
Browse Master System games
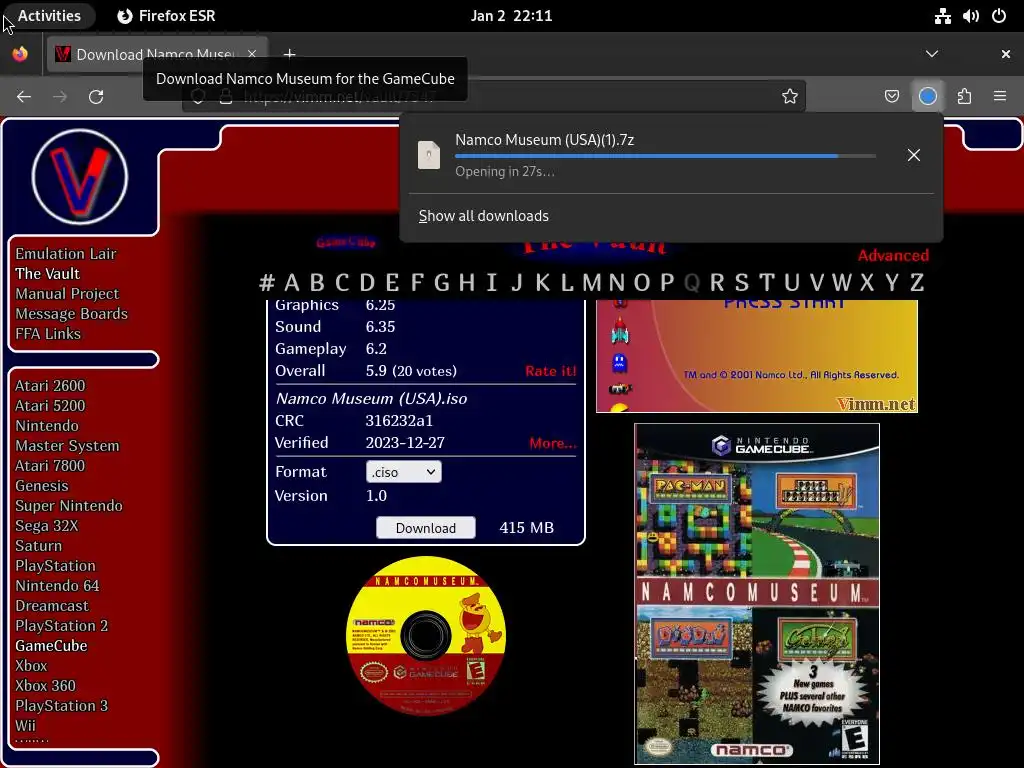tap(67, 446)
